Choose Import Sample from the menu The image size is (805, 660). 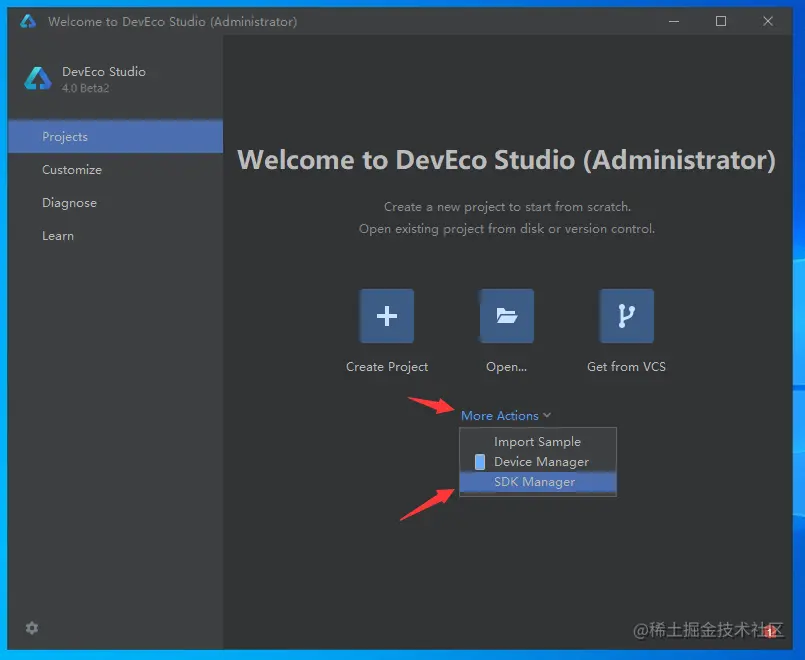538,442
